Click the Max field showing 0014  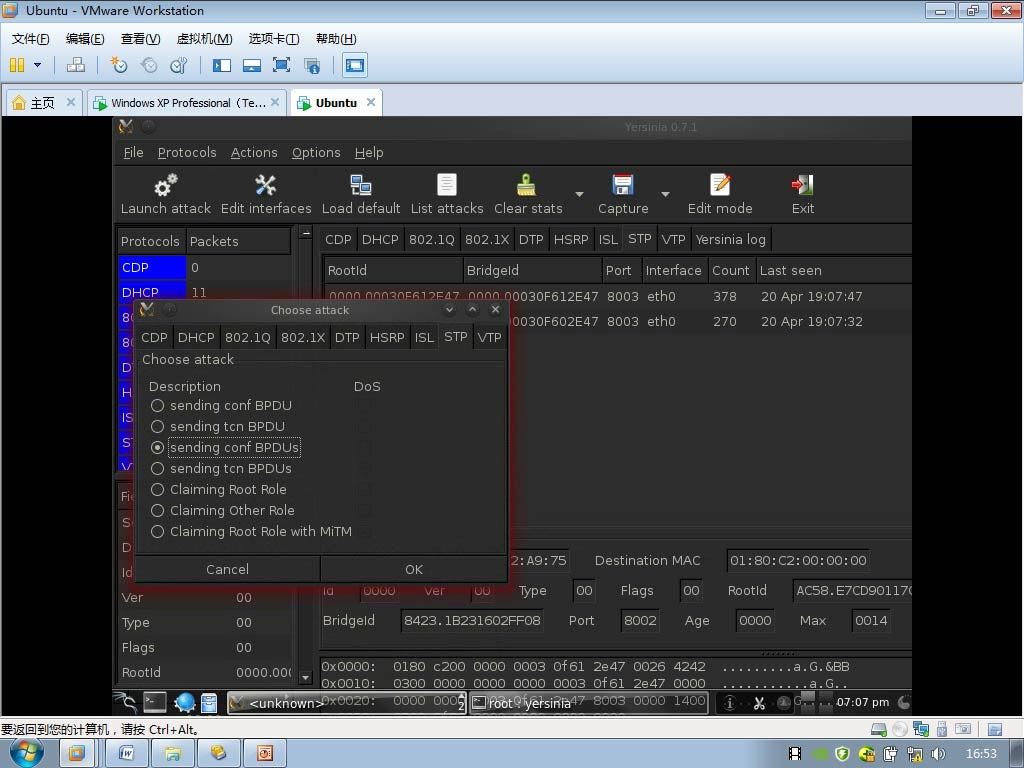coord(871,620)
